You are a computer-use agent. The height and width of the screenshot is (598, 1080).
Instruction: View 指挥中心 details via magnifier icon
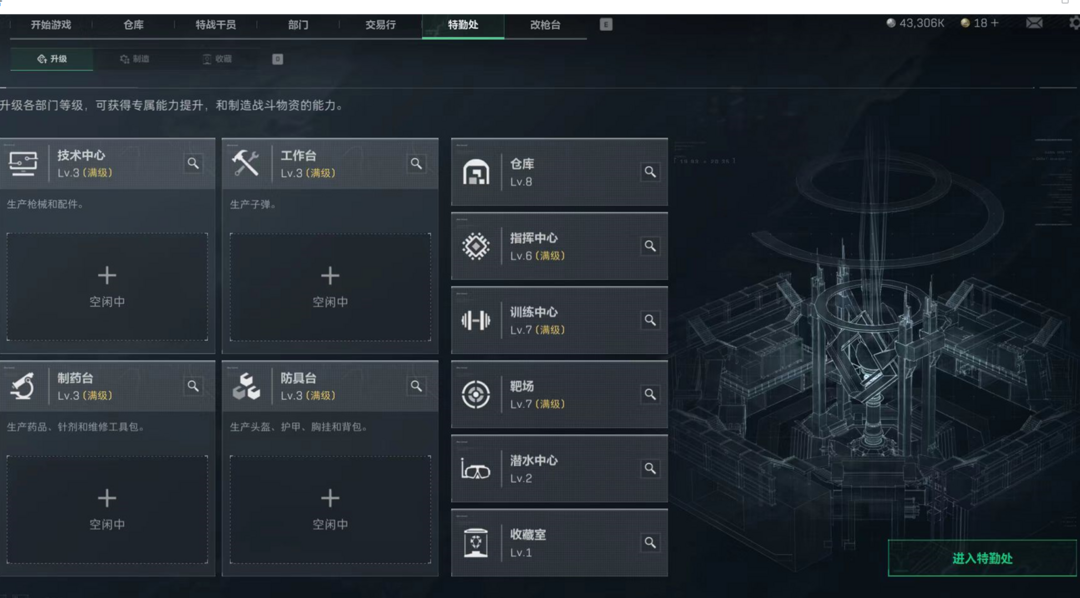click(x=650, y=246)
